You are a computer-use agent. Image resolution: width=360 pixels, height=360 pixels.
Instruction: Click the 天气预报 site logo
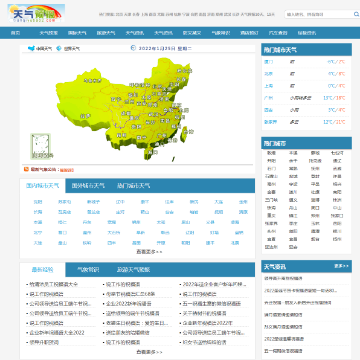pyautogui.click(x=36, y=13)
